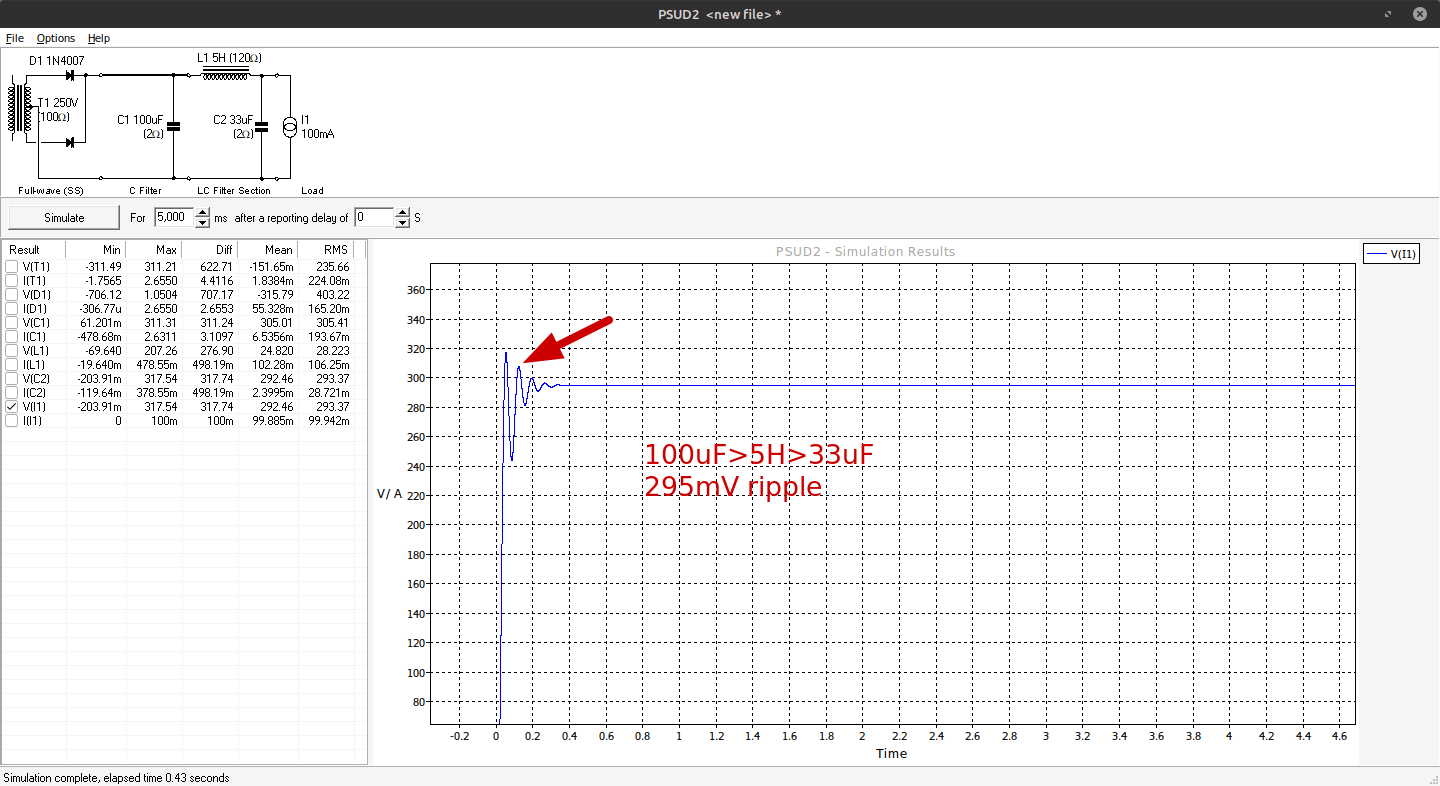This screenshot has height=786, width=1440.
Task: Increase simulation duration with up arrow
Action: pyautogui.click(x=203, y=212)
